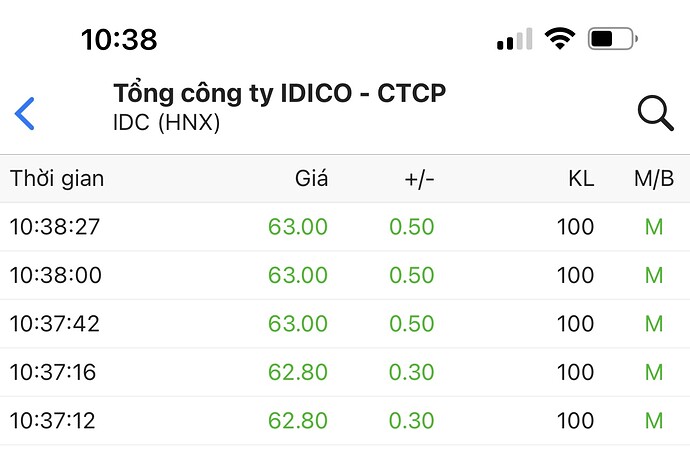Tap the KL column header
The width and height of the screenshot is (690, 451).
[x=580, y=179]
